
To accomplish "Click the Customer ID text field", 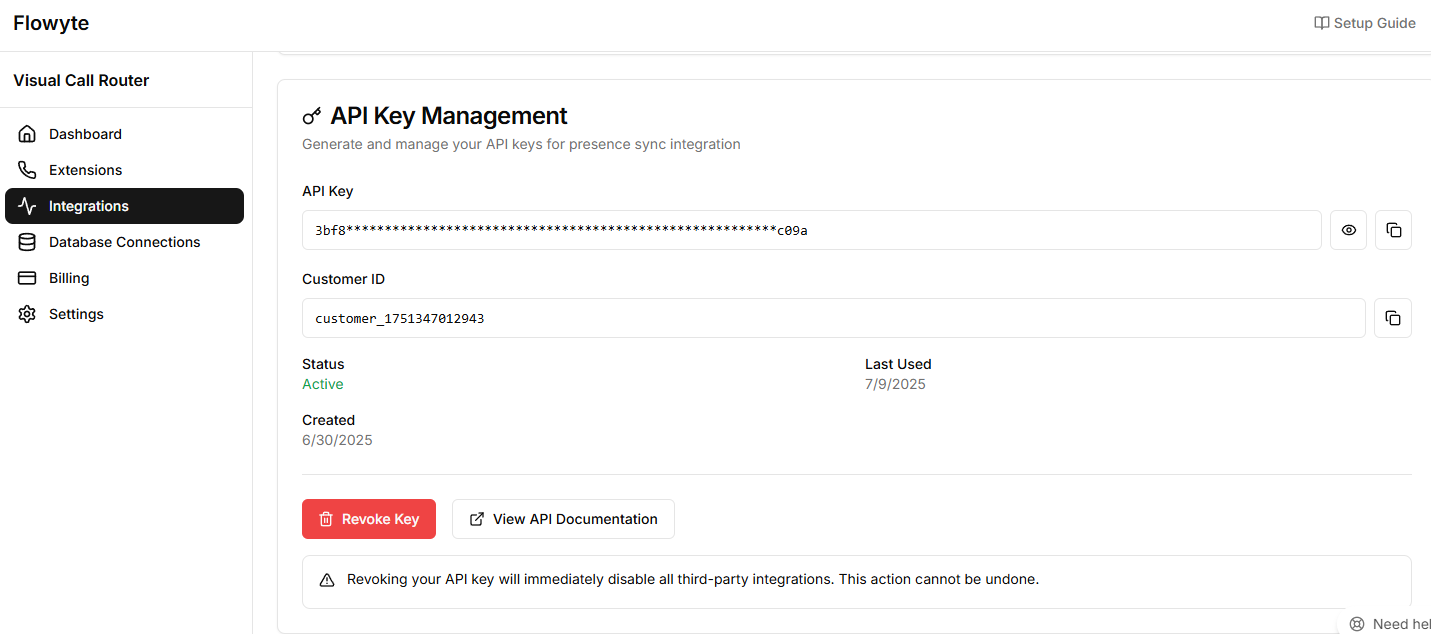I will click(x=832, y=318).
